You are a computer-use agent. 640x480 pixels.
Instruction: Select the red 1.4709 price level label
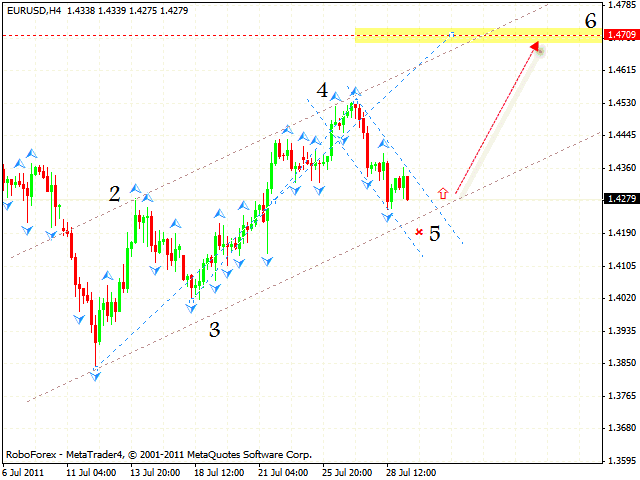(622, 35)
